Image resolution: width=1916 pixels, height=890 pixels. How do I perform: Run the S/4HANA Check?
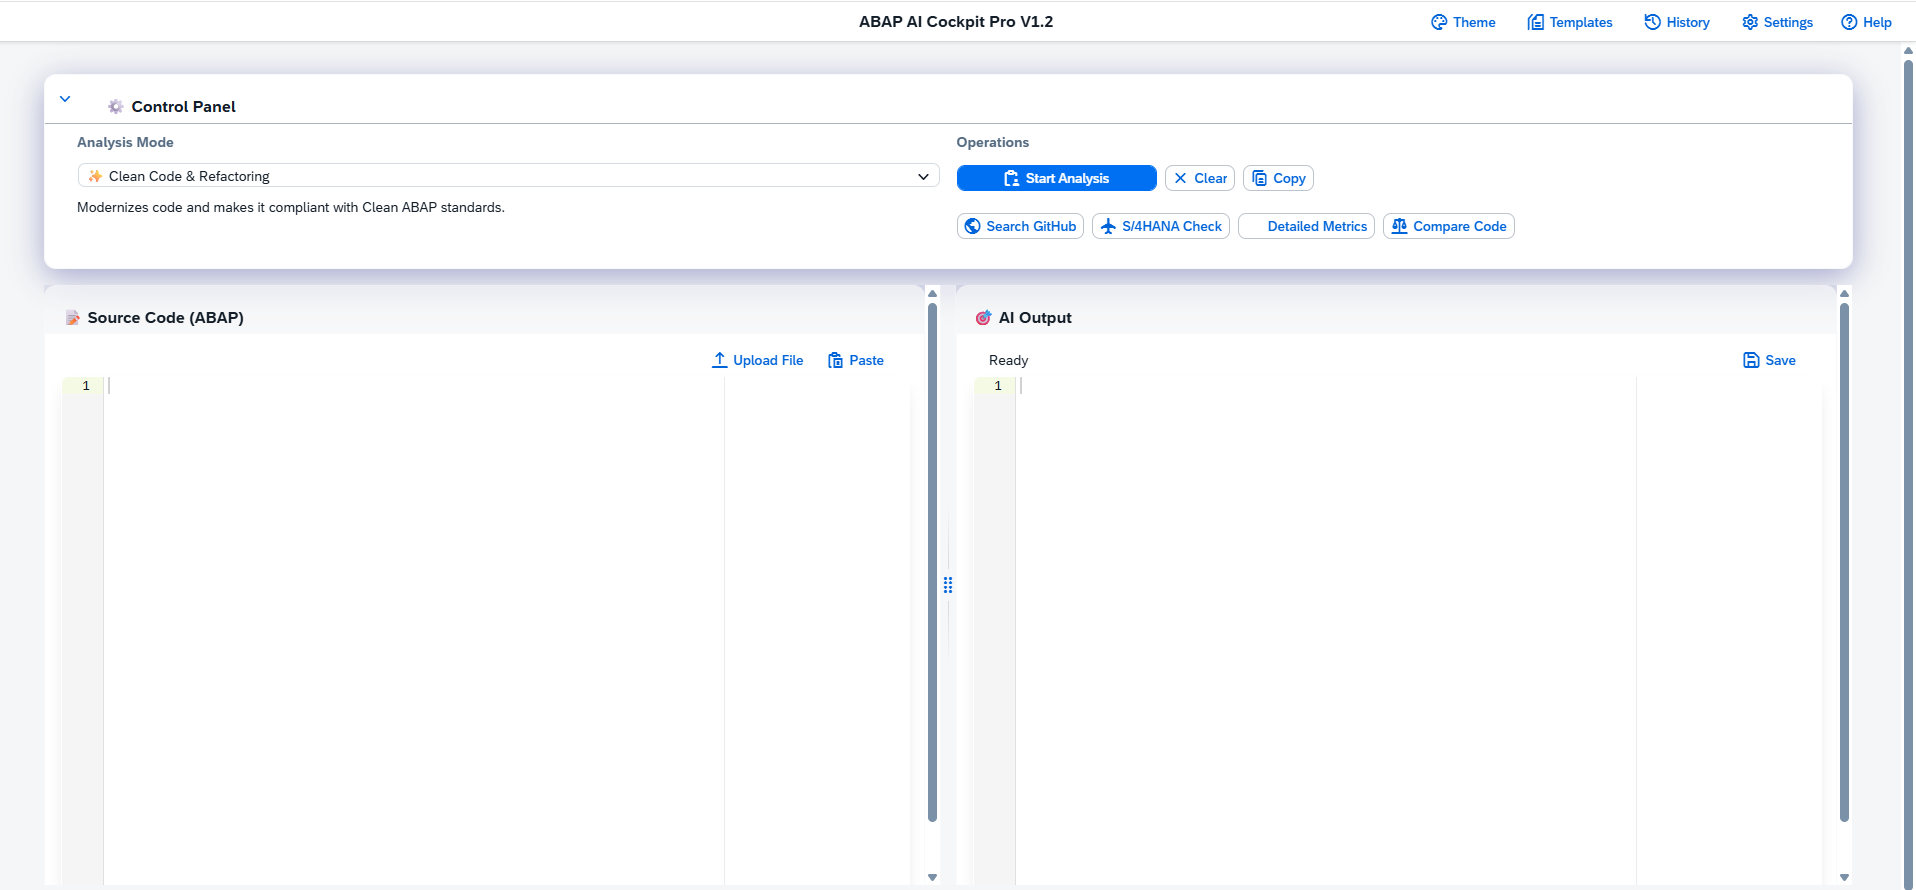pos(1160,226)
